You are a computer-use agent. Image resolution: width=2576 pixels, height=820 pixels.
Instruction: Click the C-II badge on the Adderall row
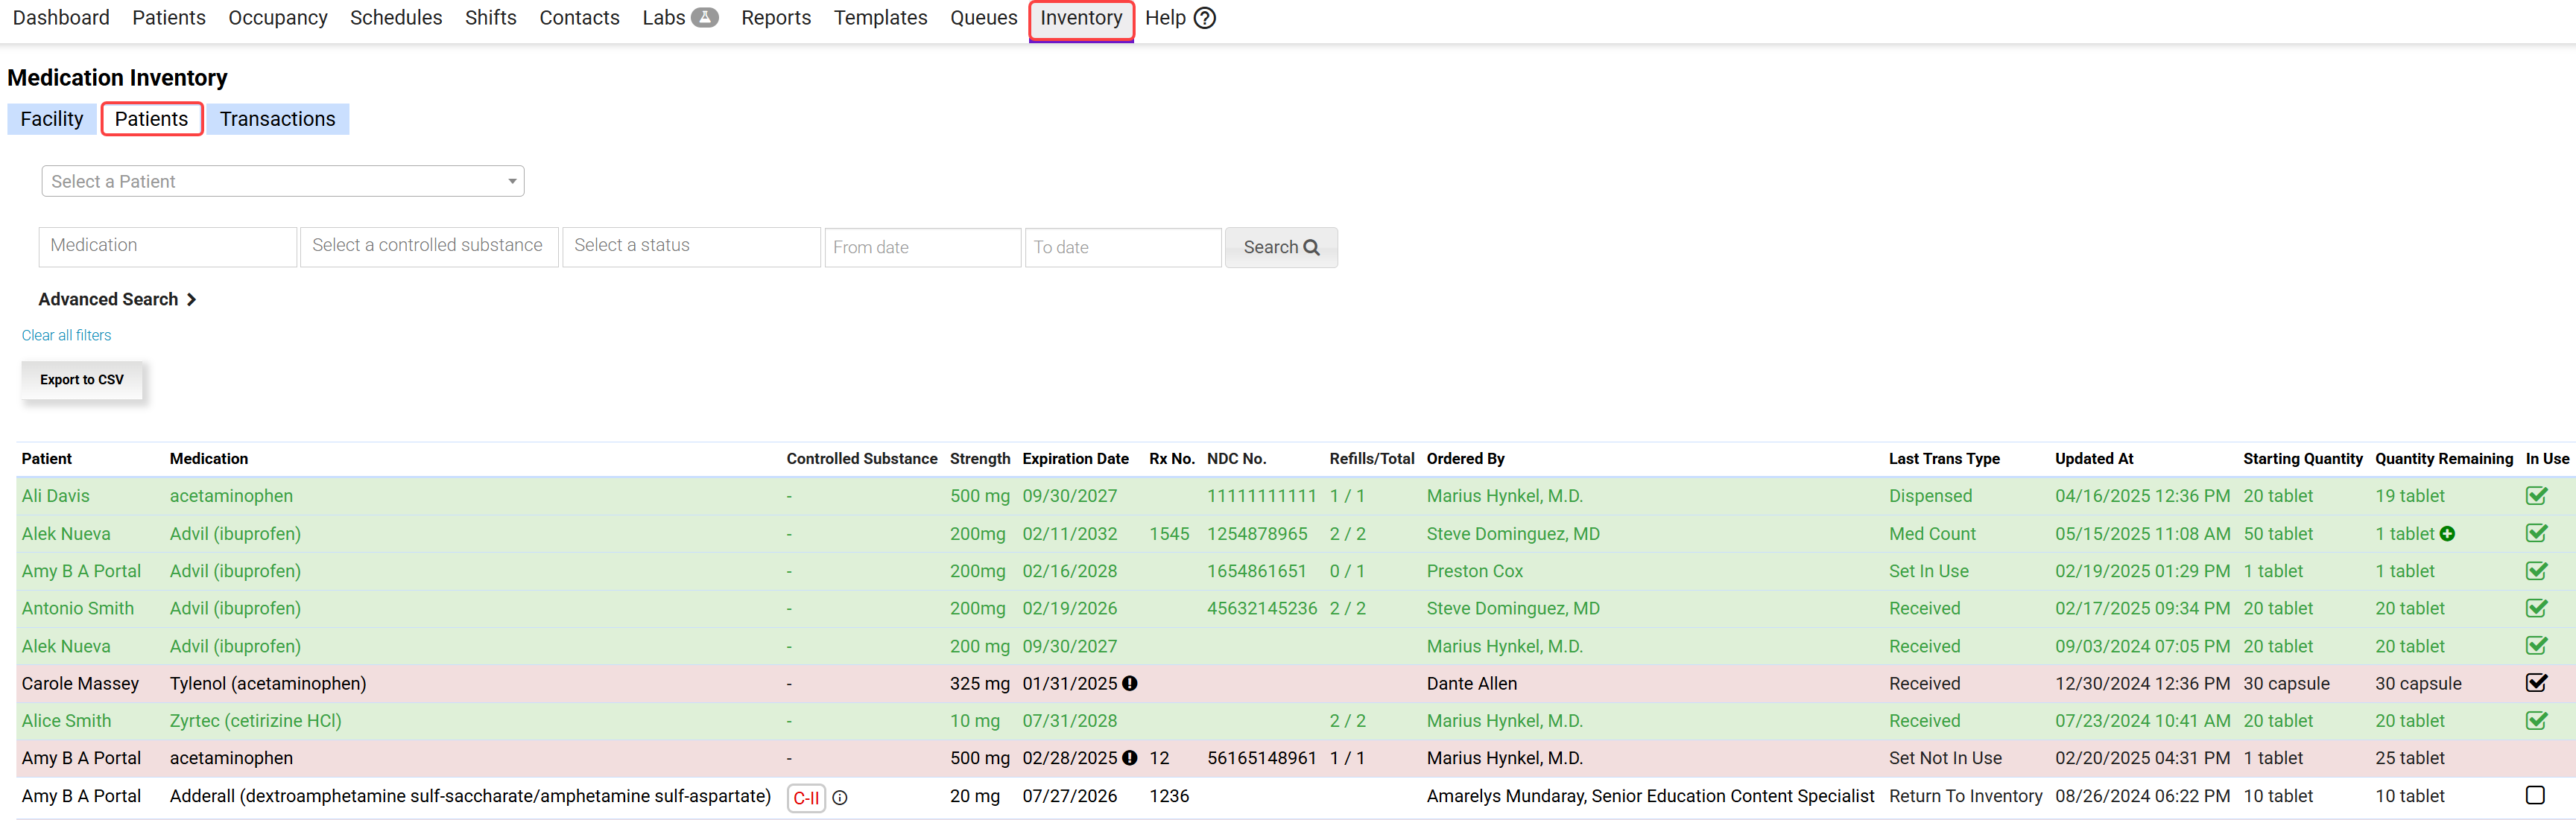tap(806, 797)
